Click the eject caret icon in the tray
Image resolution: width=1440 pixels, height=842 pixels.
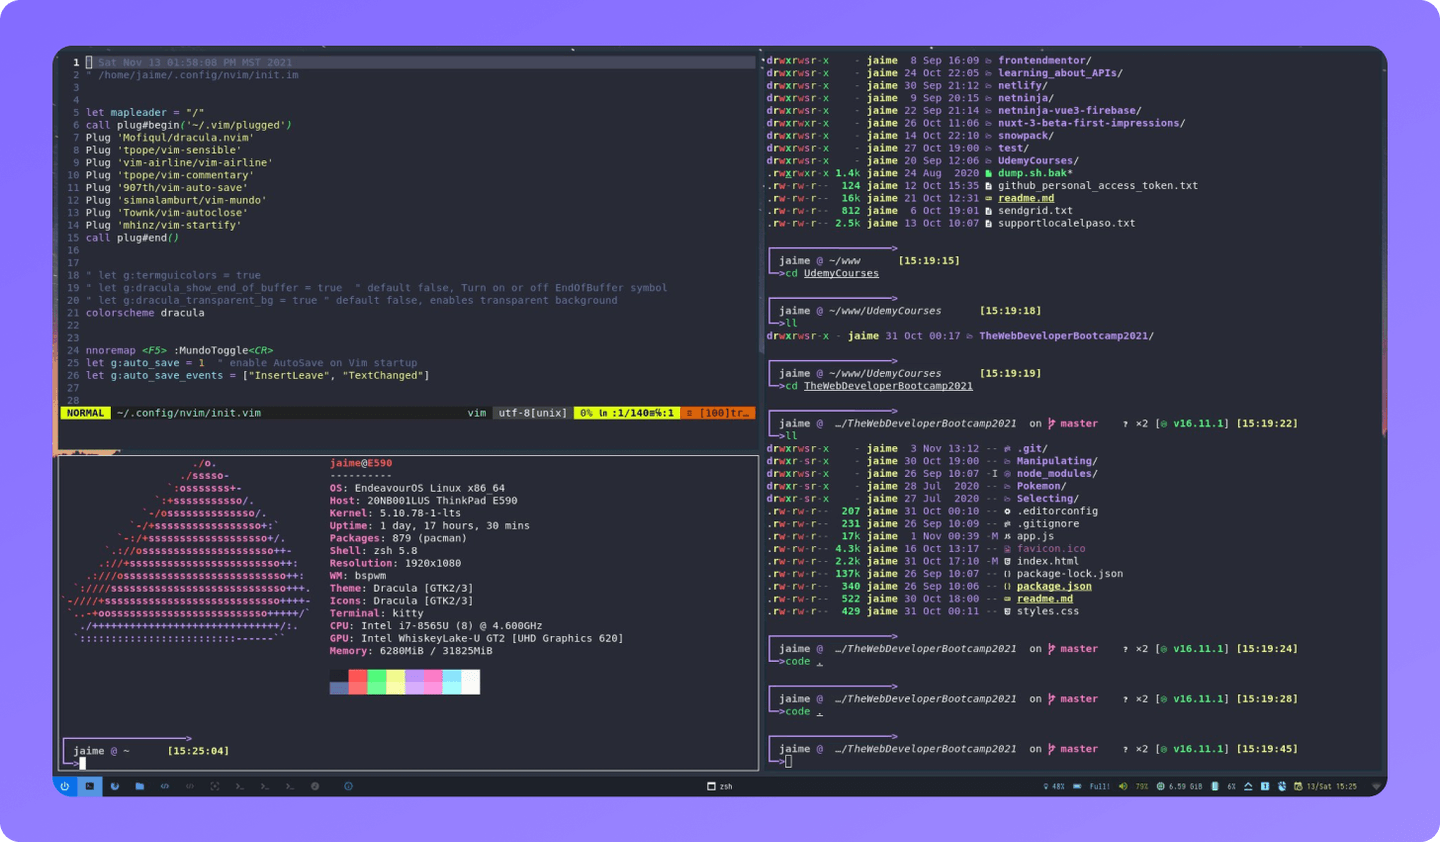click(1249, 786)
